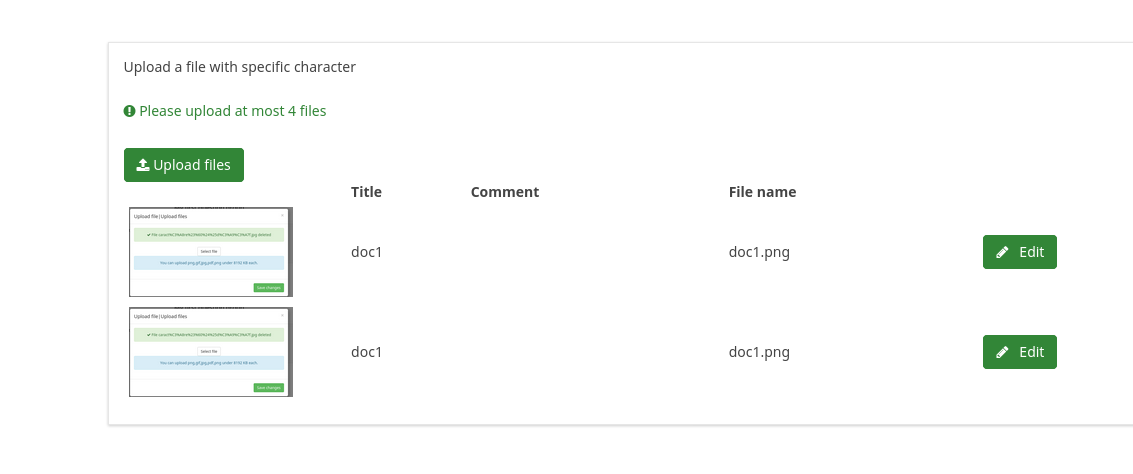Select the doc1 title in the first row
The height and width of the screenshot is (474, 1133).
pyautogui.click(x=366, y=252)
